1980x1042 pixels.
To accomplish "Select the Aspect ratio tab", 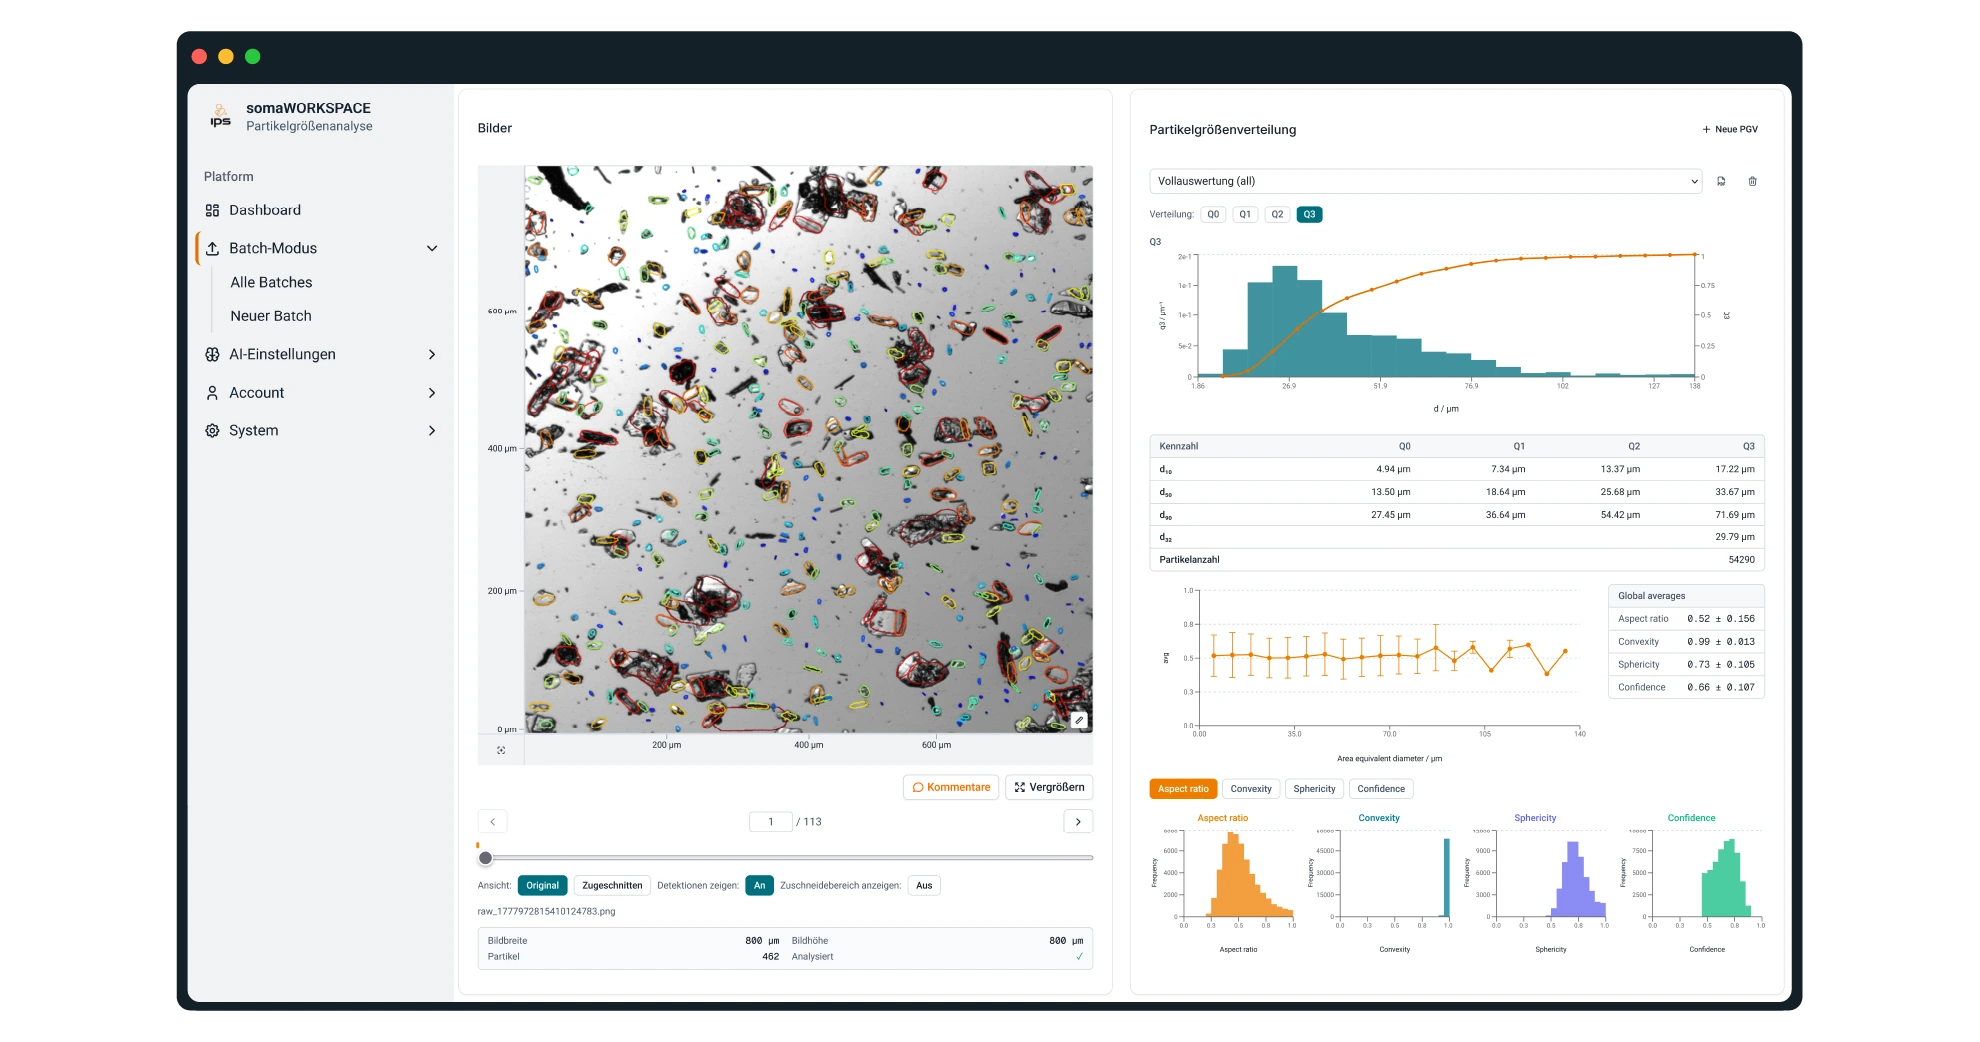I will point(1183,789).
